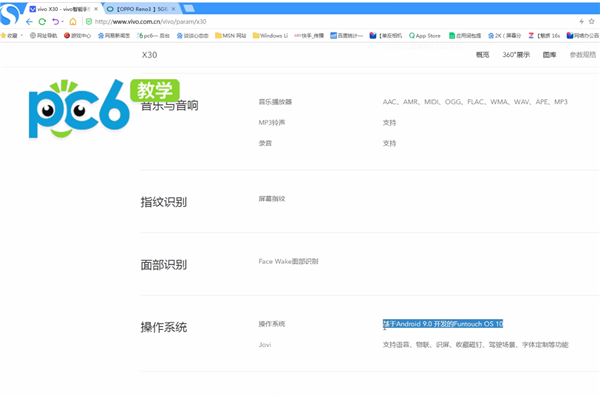Click the 指纹识别 section heading
This screenshot has height=397, width=600.
point(164,202)
